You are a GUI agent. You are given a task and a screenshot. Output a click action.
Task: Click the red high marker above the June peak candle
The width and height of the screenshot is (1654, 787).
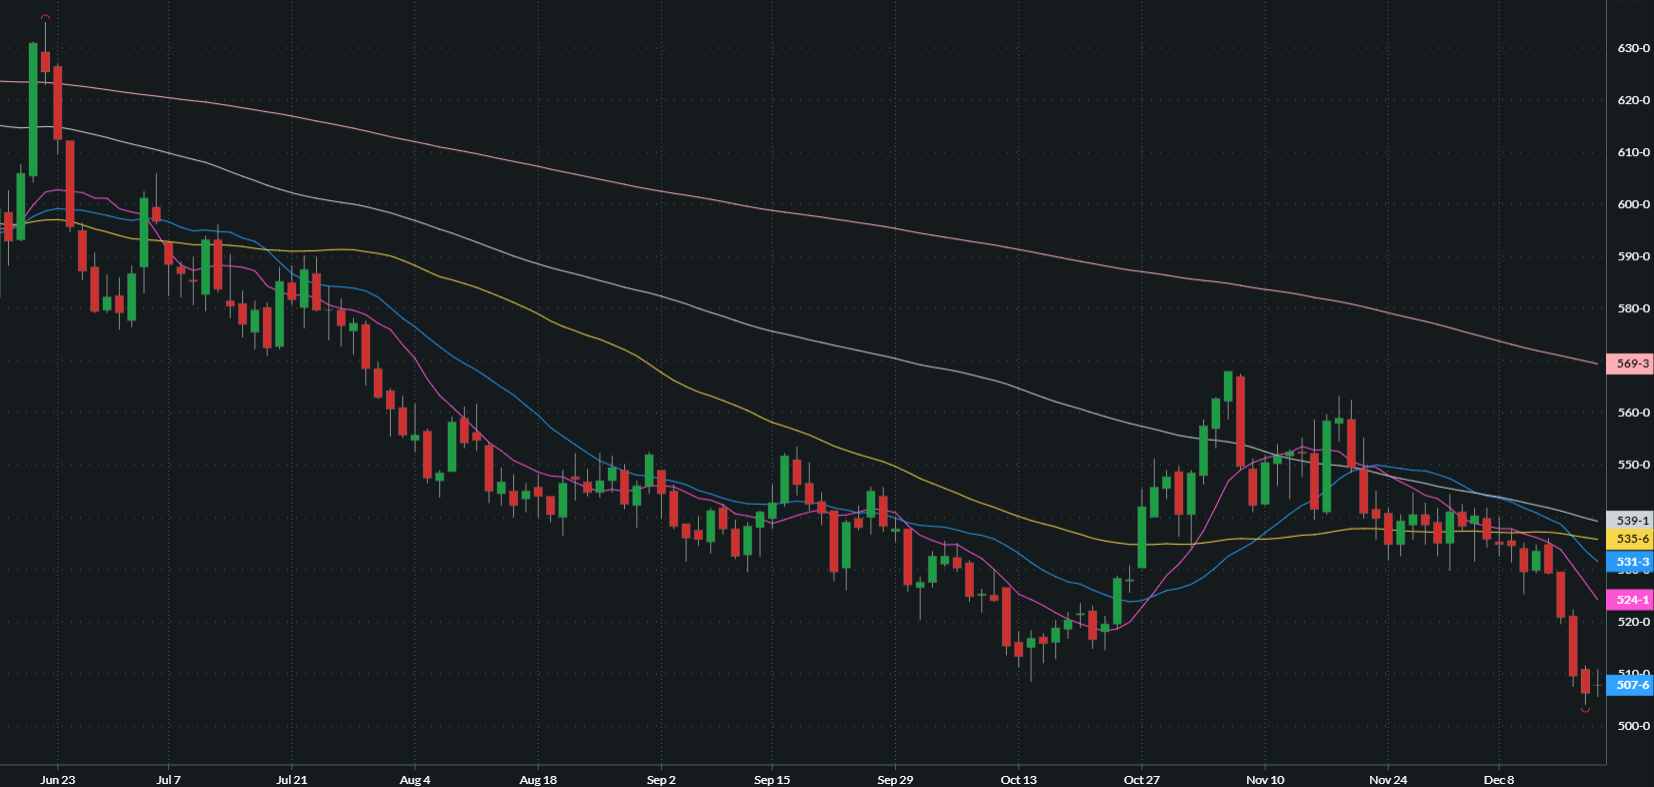point(45,17)
